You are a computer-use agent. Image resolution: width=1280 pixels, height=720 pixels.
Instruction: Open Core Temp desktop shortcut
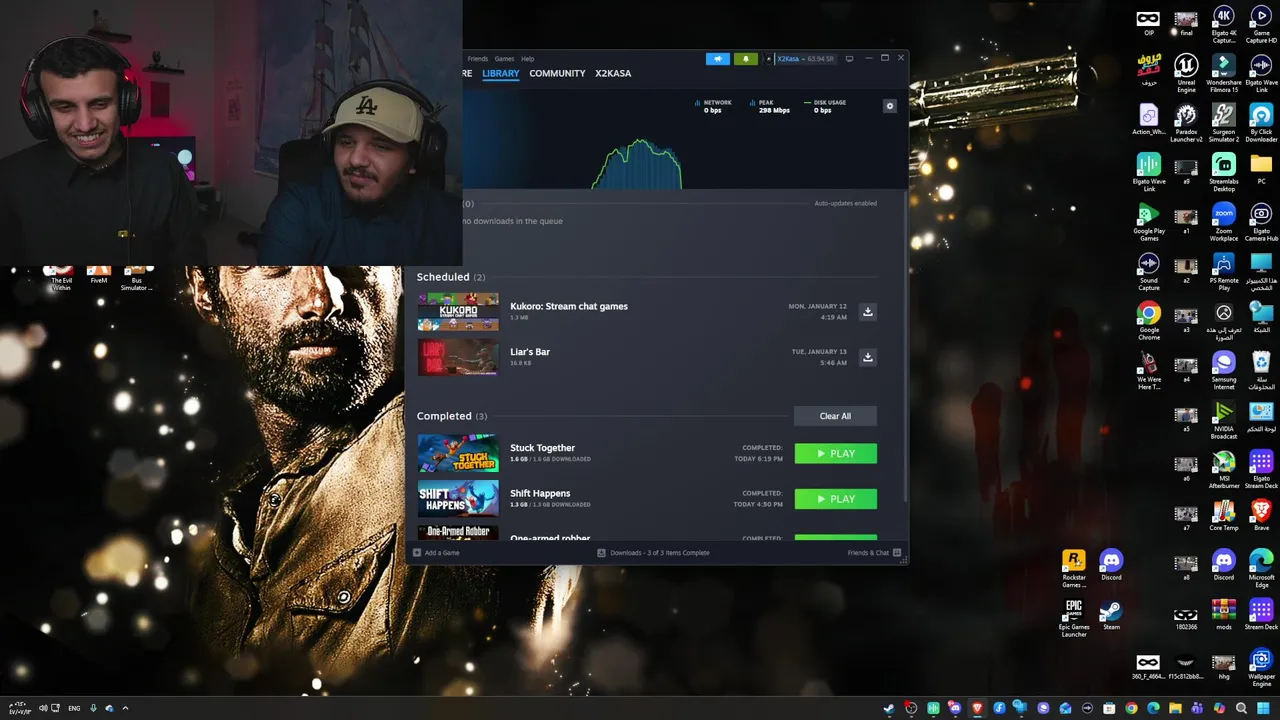pos(1224,516)
